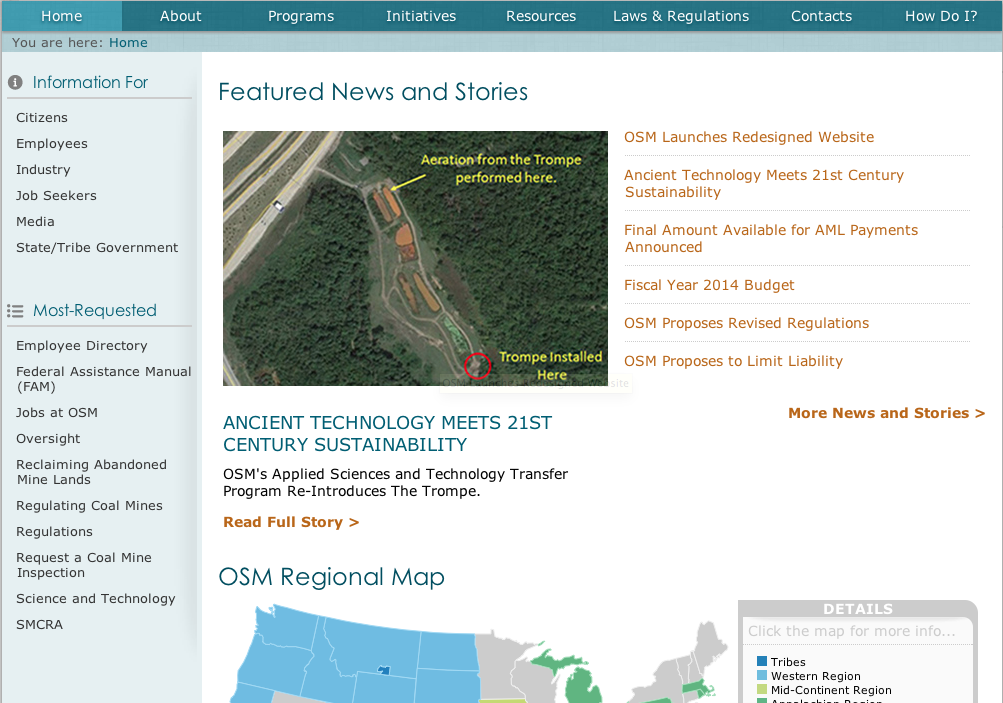Visit Jobs at OSM
Viewport: 1003px width, 703px height.
tap(57, 413)
